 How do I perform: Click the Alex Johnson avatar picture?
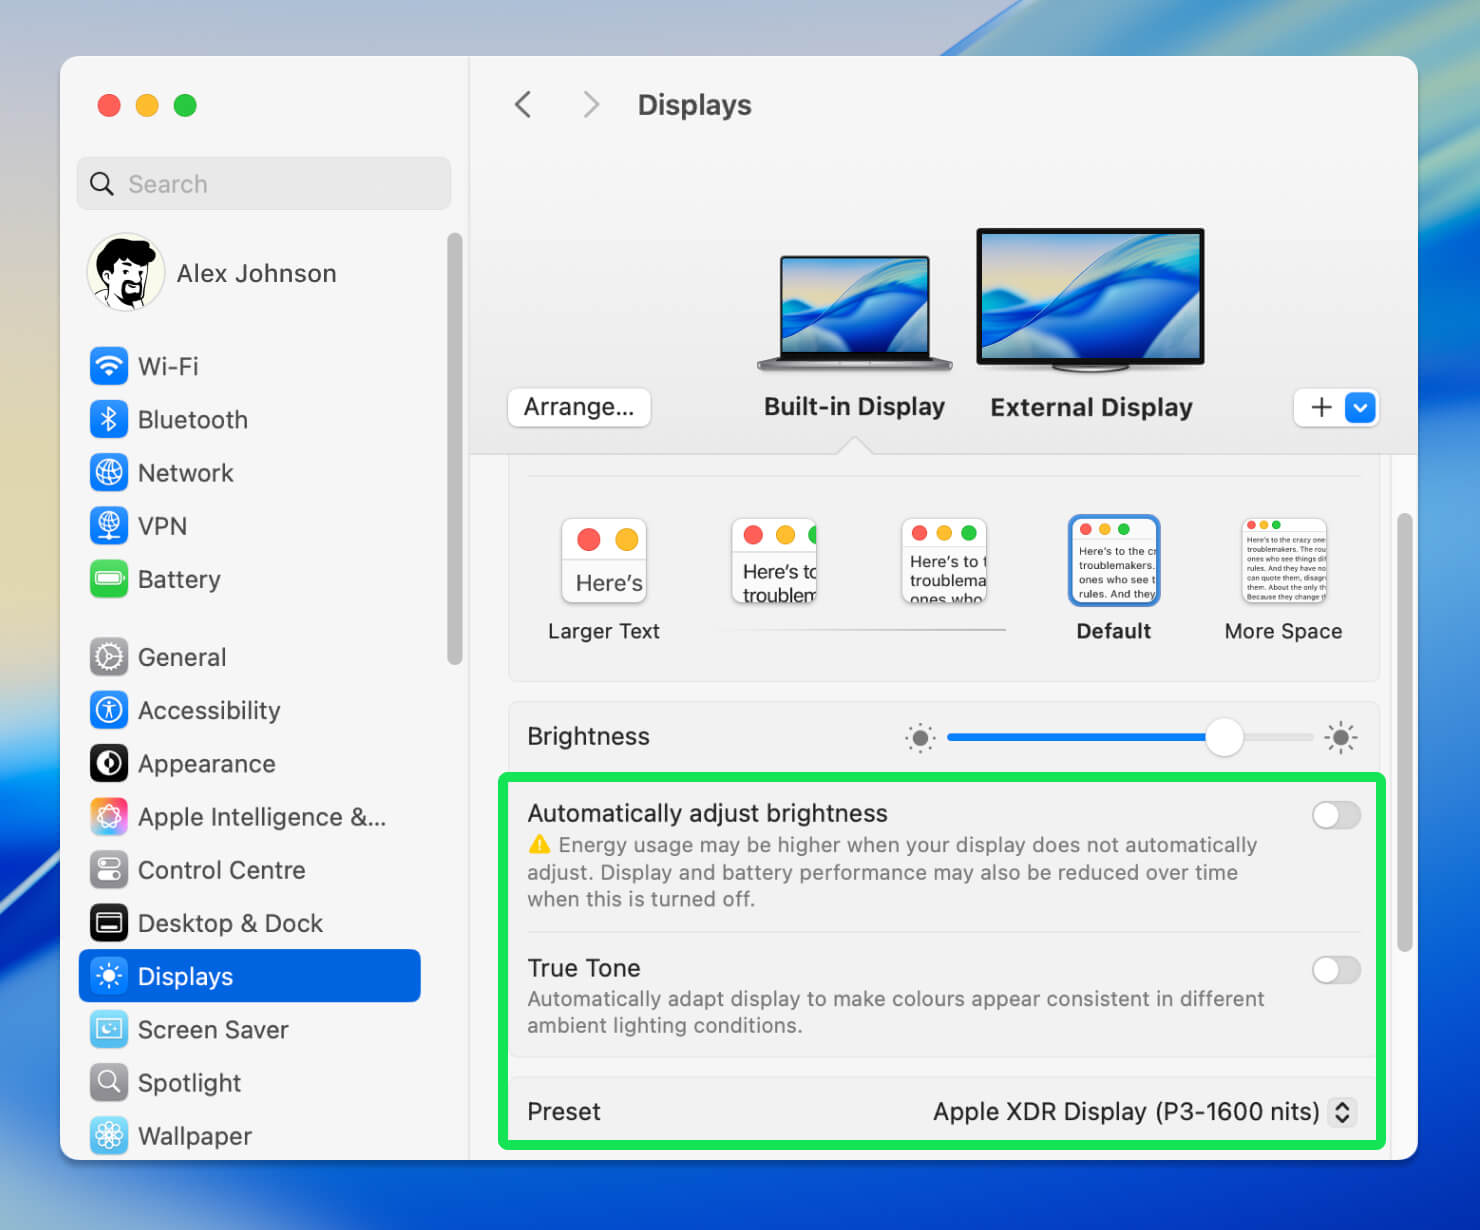pos(126,272)
